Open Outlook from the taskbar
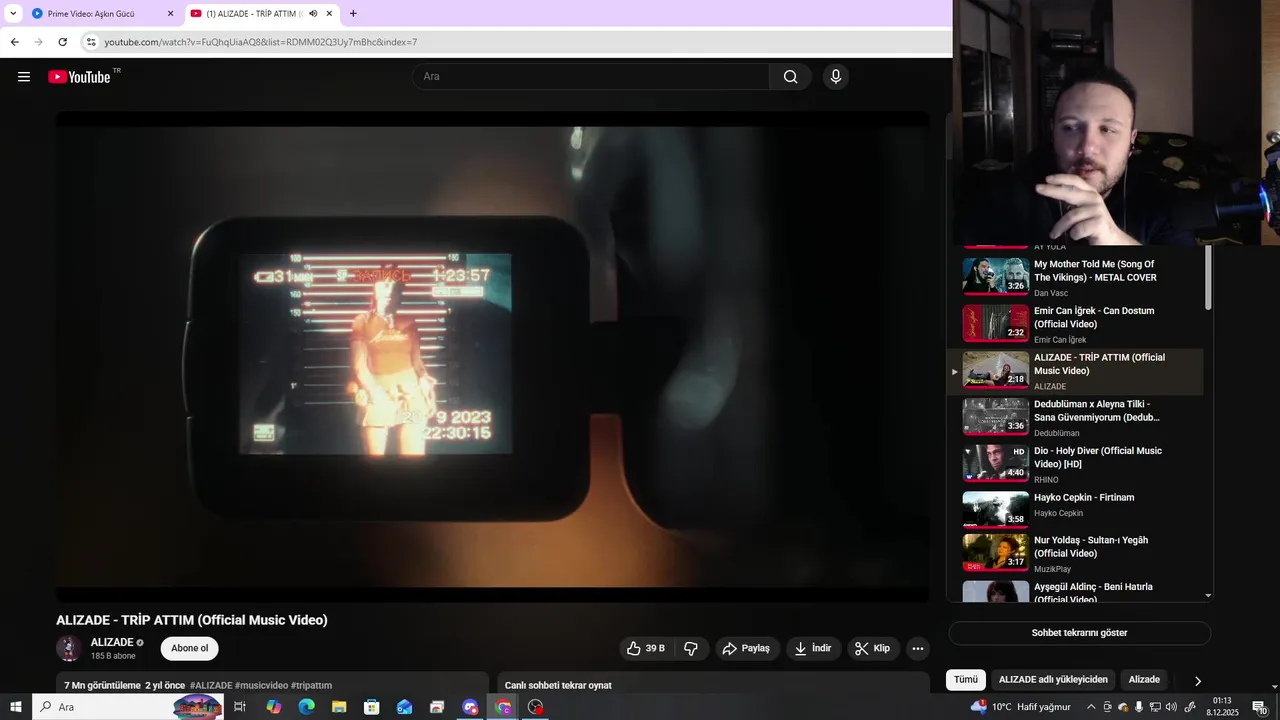 pos(404,707)
